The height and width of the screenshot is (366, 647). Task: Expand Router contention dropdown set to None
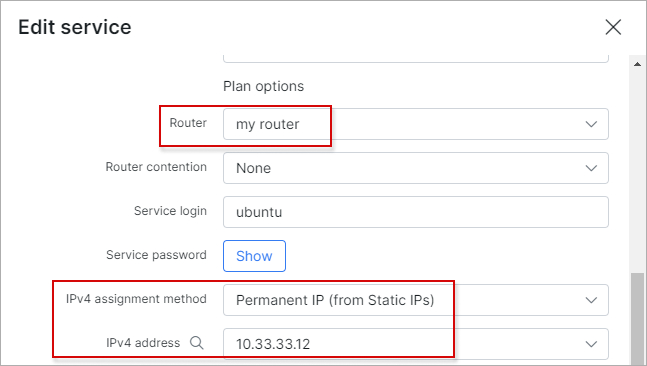tap(416, 168)
